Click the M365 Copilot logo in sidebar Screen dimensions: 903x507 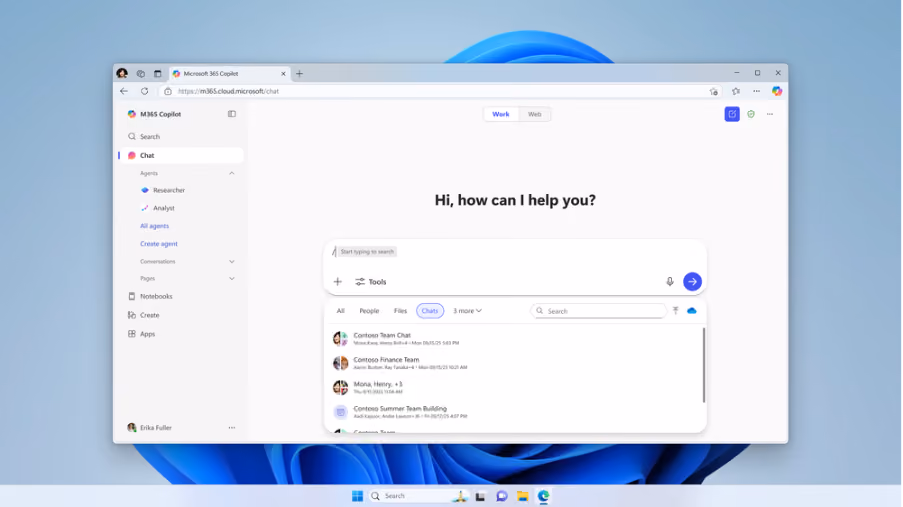(x=131, y=114)
